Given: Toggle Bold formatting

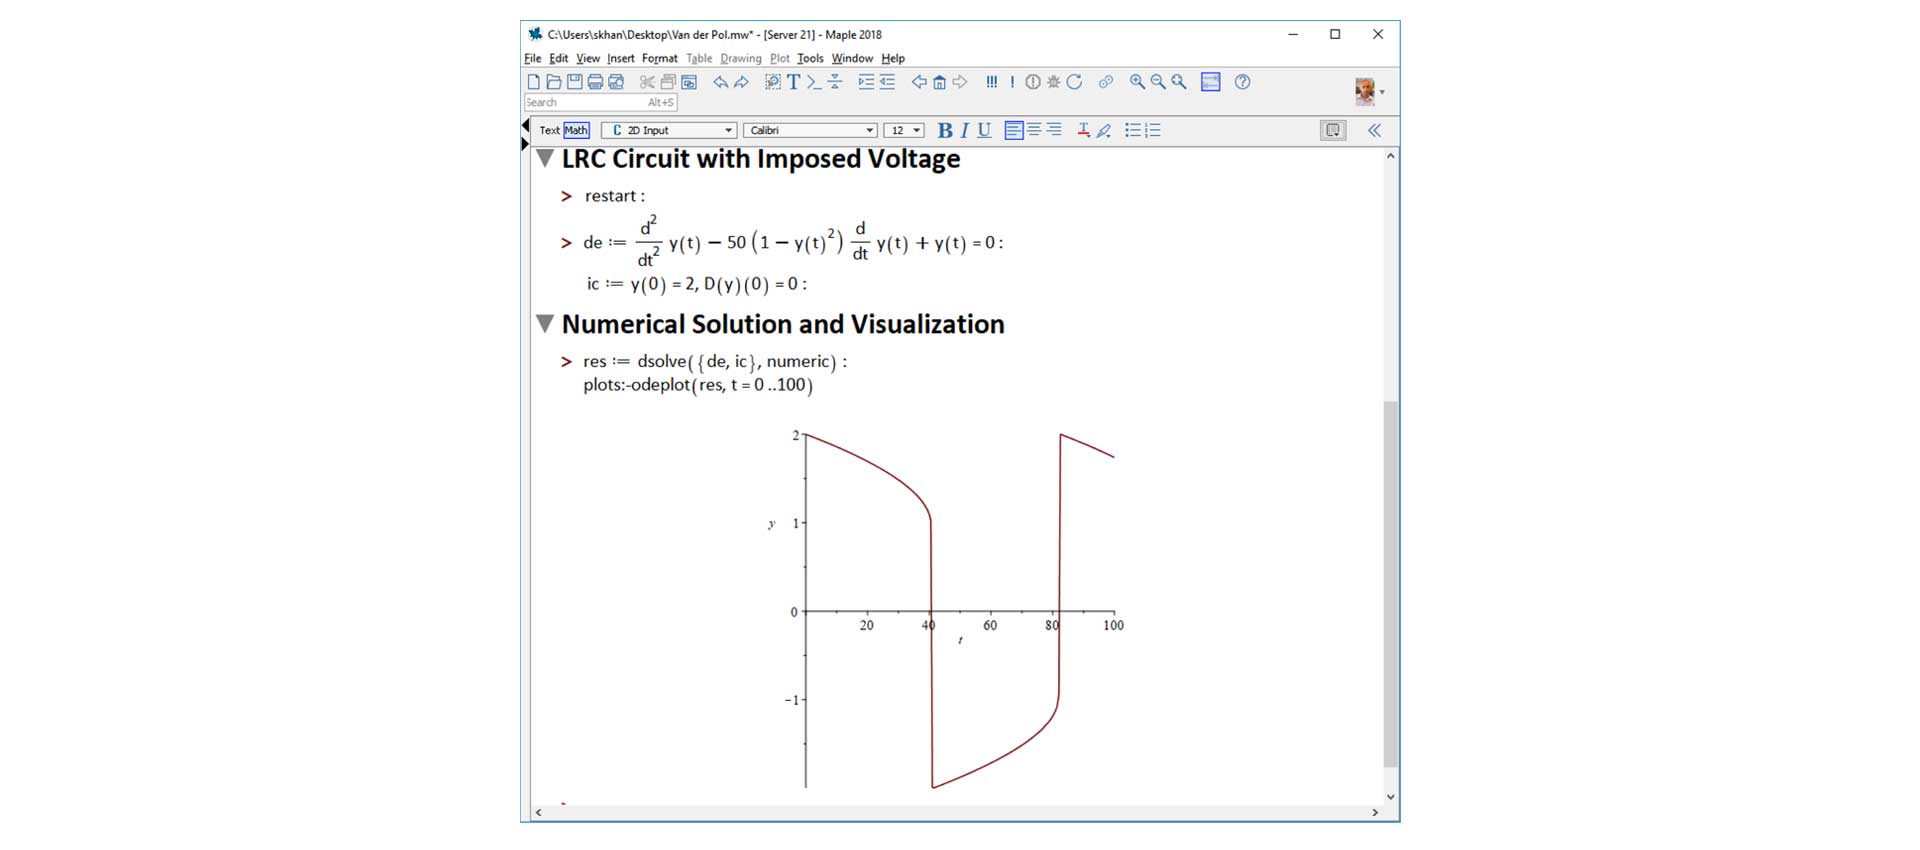Looking at the screenshot, I should tap(944, 130).
